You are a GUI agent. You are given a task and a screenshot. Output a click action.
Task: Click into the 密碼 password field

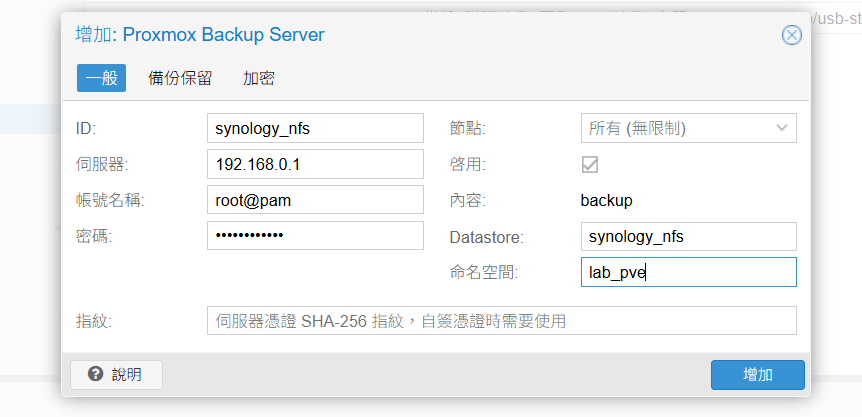(x=315, y=236)
